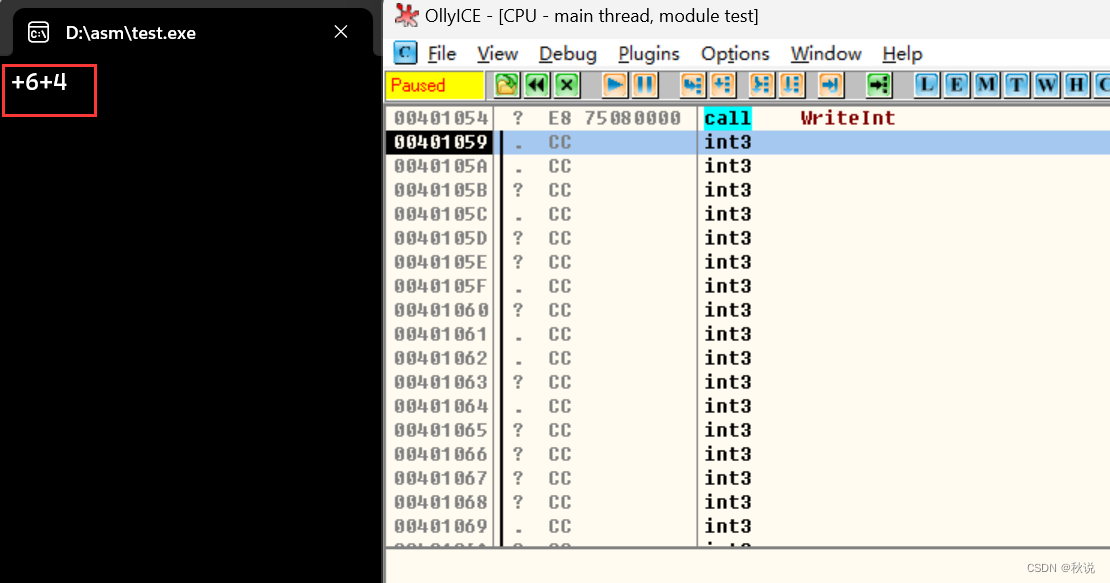The image size is (1110, 583).
Task: Show Executable modules with E button
Action: [956, 86]
